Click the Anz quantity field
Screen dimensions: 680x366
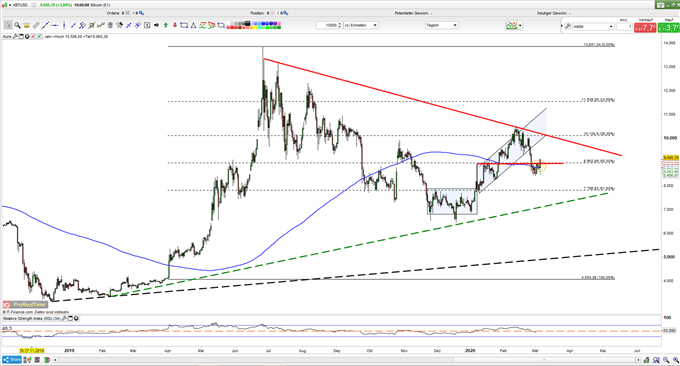624,26
